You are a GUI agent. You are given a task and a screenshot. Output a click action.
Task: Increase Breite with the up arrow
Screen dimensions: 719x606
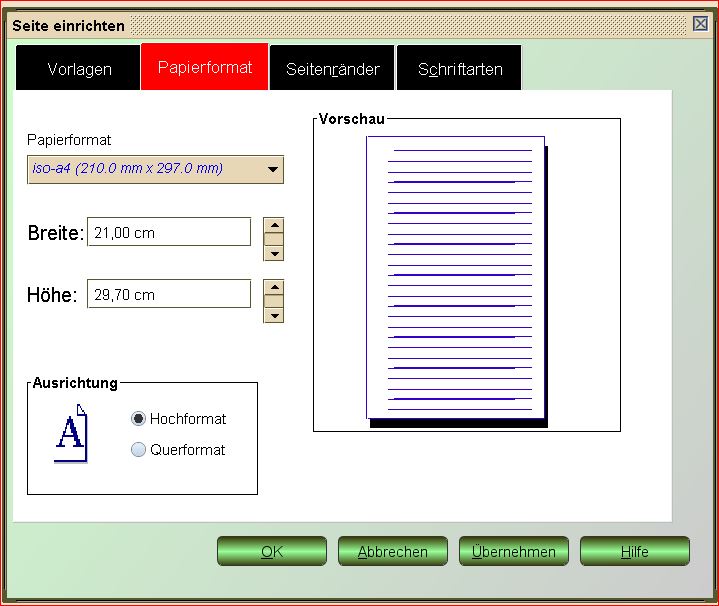274,225
